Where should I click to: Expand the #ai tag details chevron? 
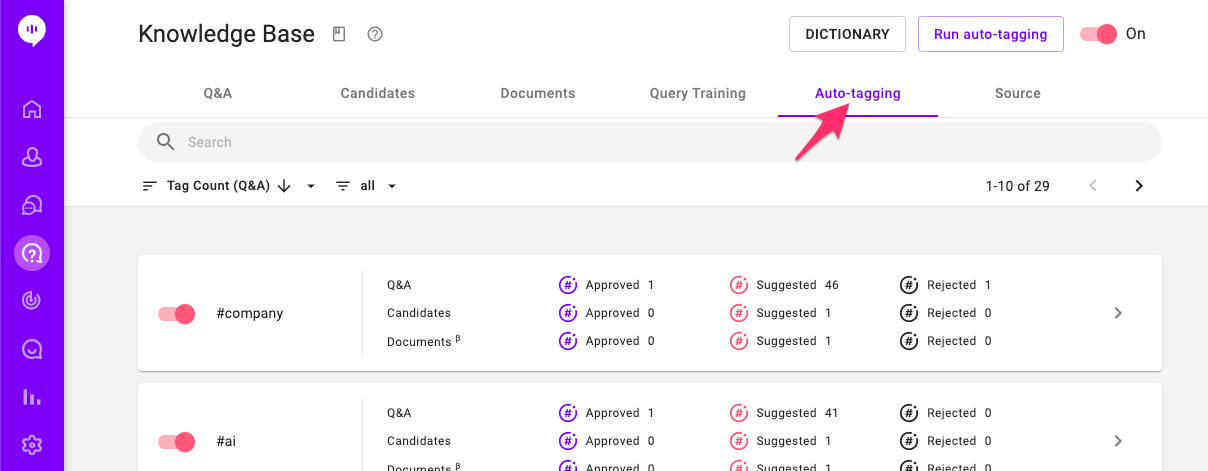pos(1118,441)
